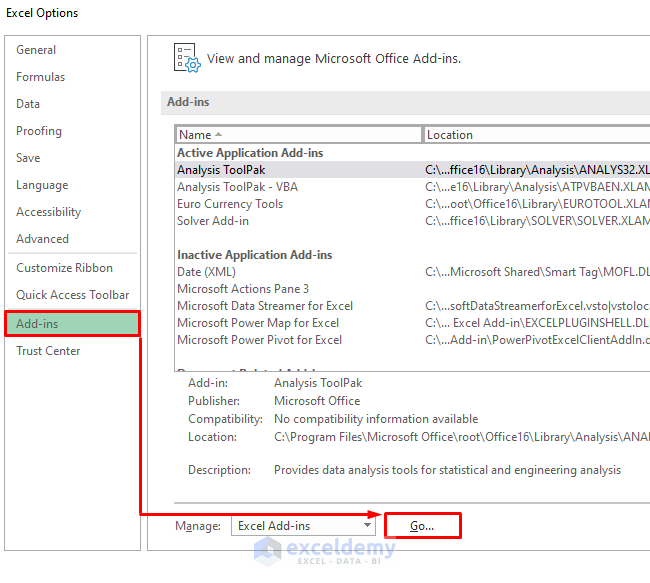Click the ATPVBAEN.XLAM location path

(537, 187)
